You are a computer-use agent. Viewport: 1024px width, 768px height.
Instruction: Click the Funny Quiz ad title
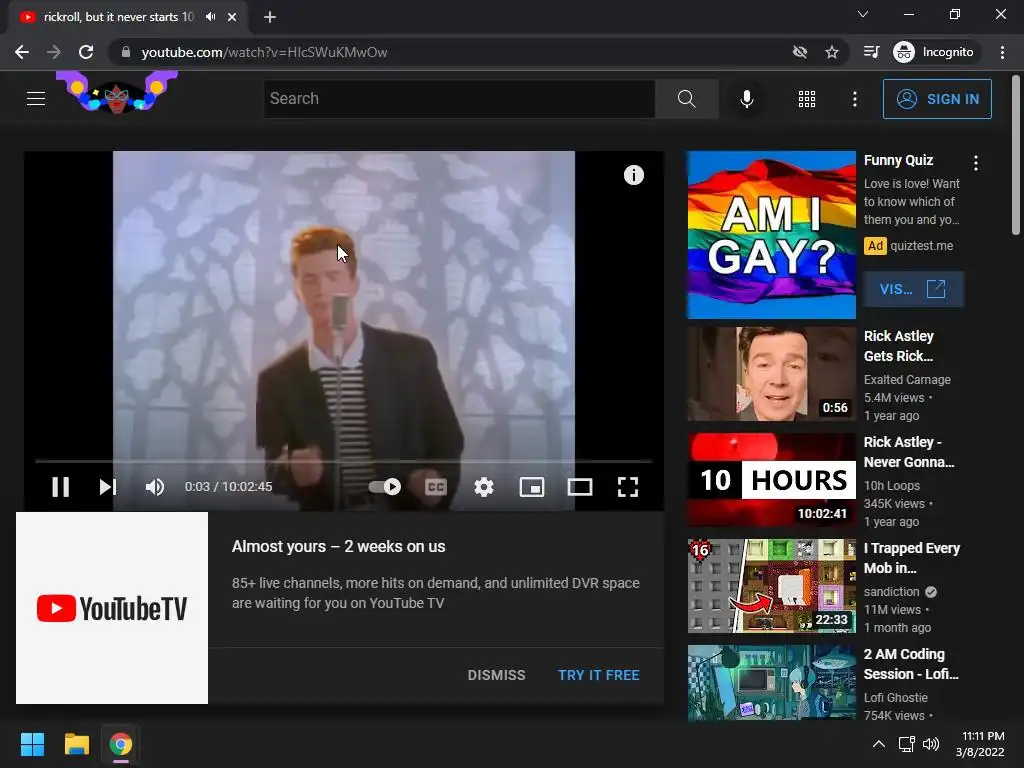pos(898,160)
